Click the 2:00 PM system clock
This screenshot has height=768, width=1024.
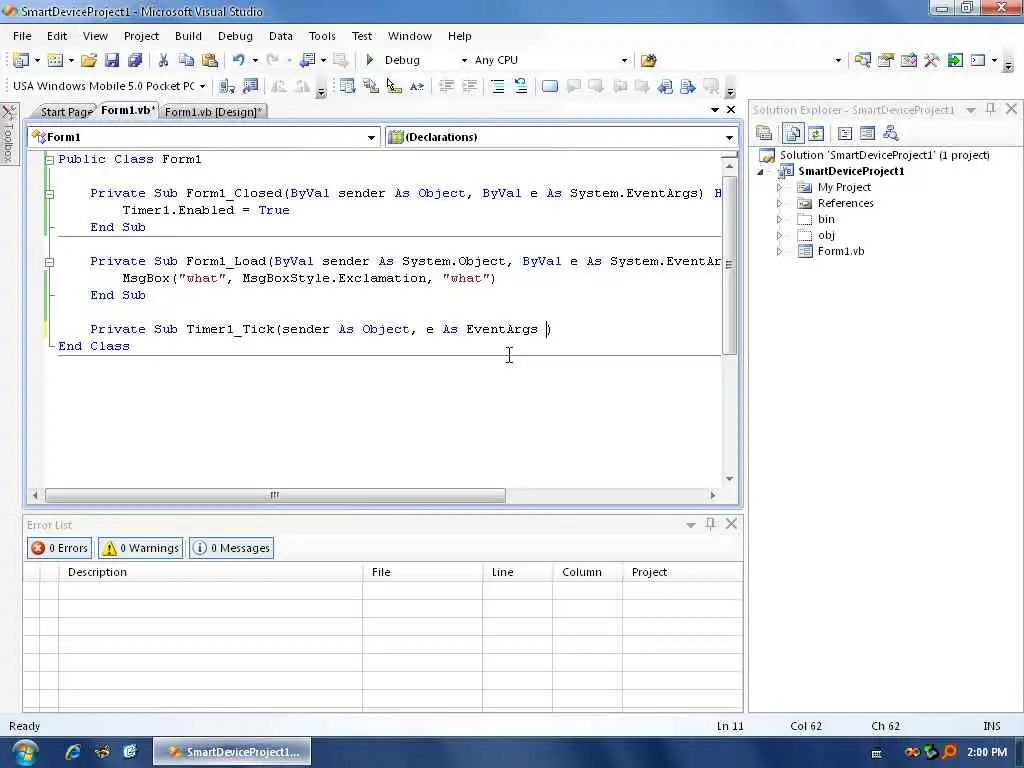(987, 752)
